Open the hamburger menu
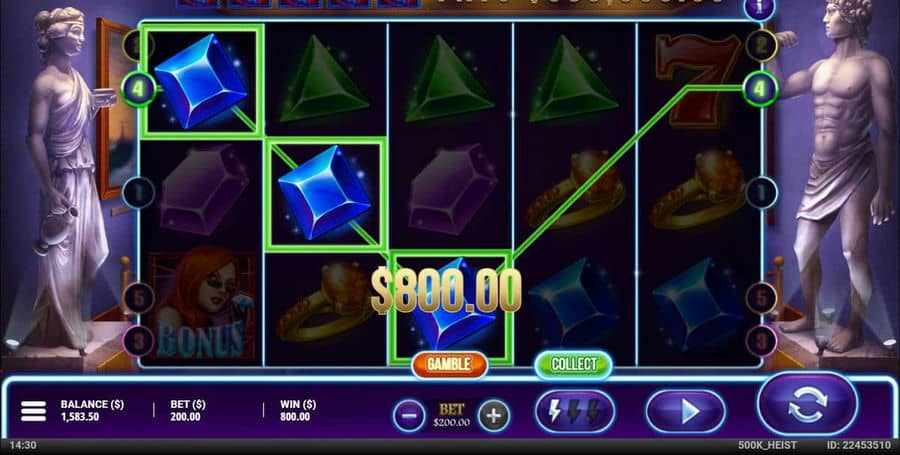 33,411
